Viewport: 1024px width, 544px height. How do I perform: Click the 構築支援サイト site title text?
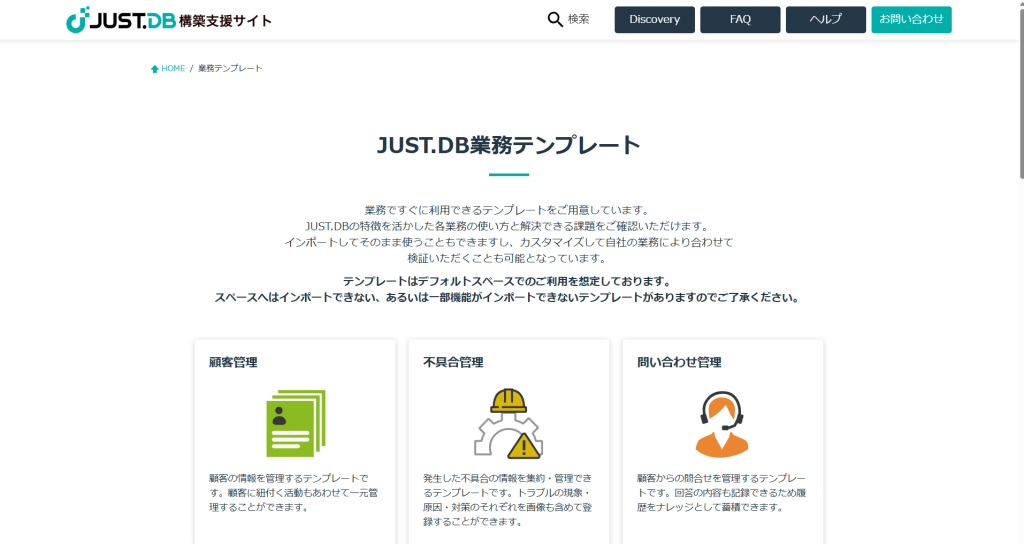225,21
